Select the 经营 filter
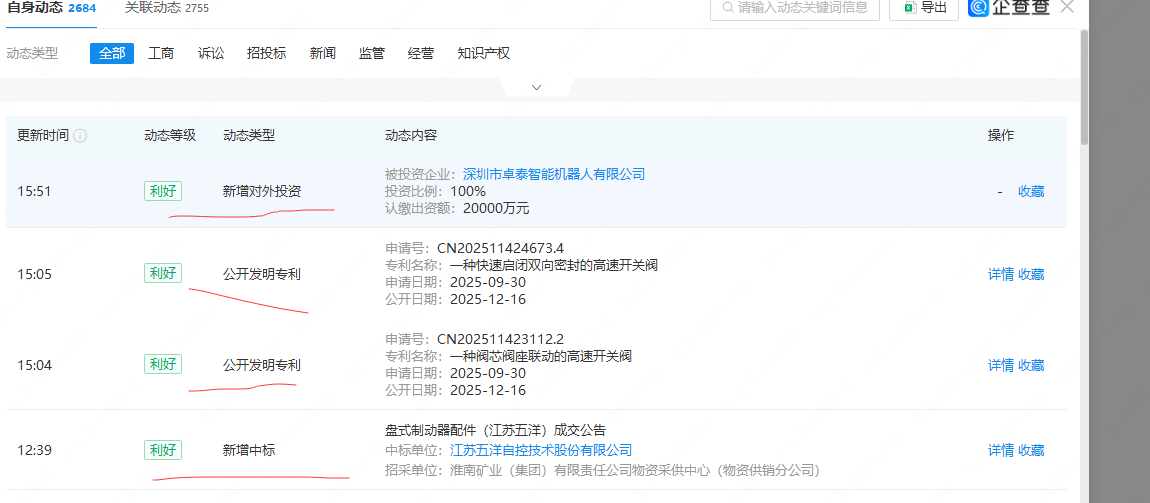This screenshot has height=503, width=1150. coord(421,54)
